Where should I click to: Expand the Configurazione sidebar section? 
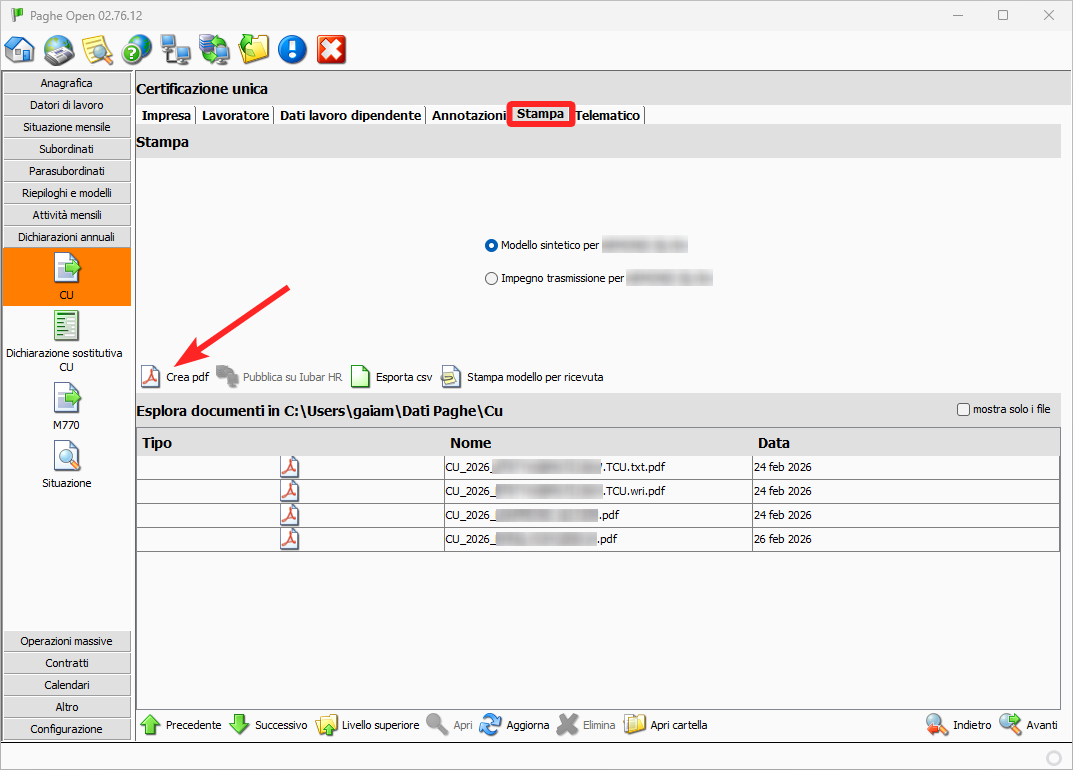pos(67,729)
